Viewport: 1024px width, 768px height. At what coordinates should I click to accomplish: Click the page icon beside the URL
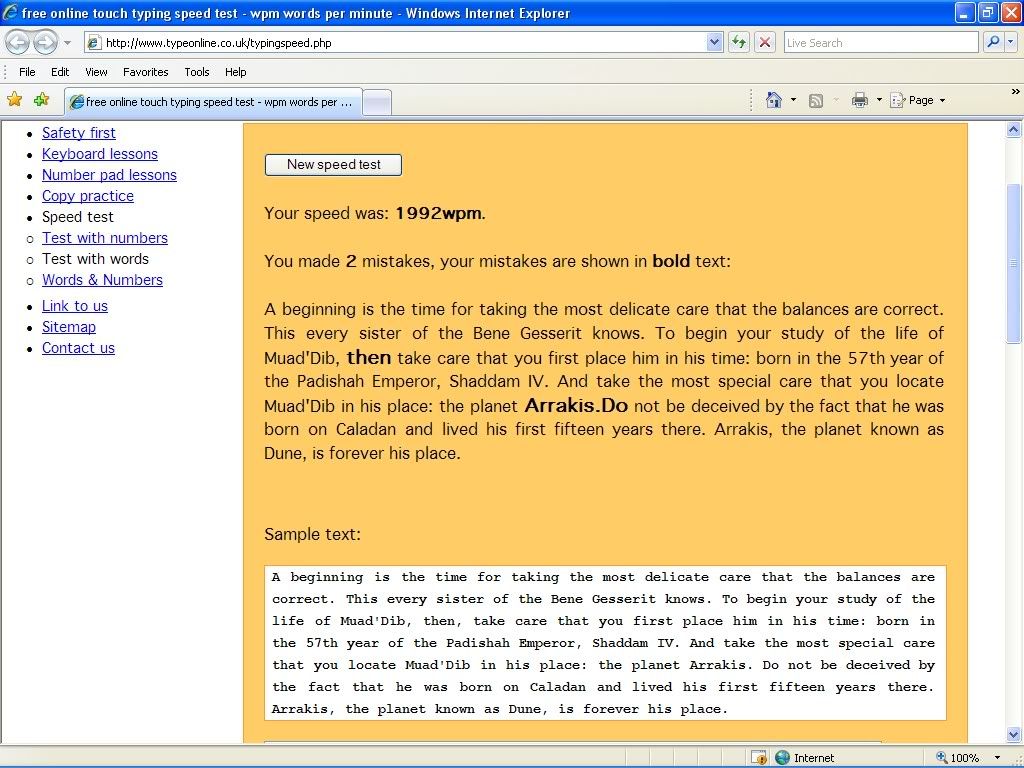tap(94, 43)
